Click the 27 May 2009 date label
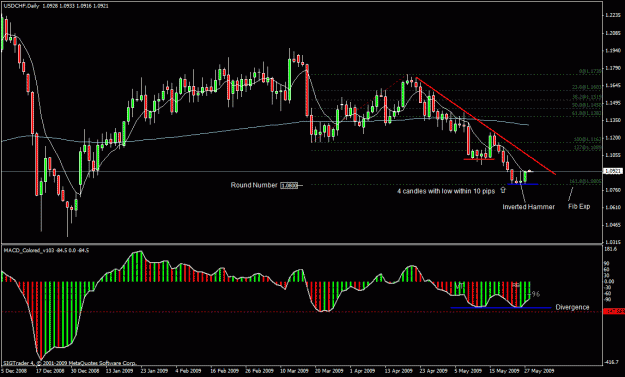Screen dimensions: 625x377 [x=539, y=371]
